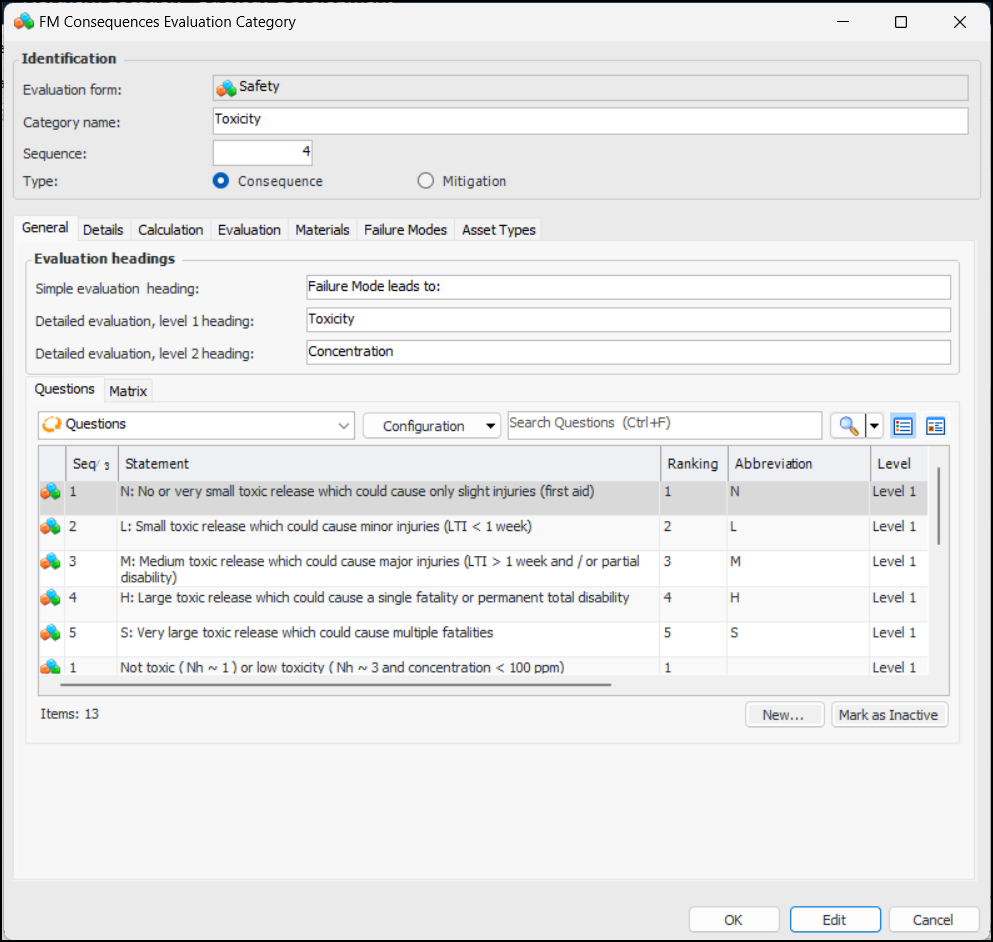Switch to detail card view icon
Viewport: 993px width, 942px height.
point(935,426)
